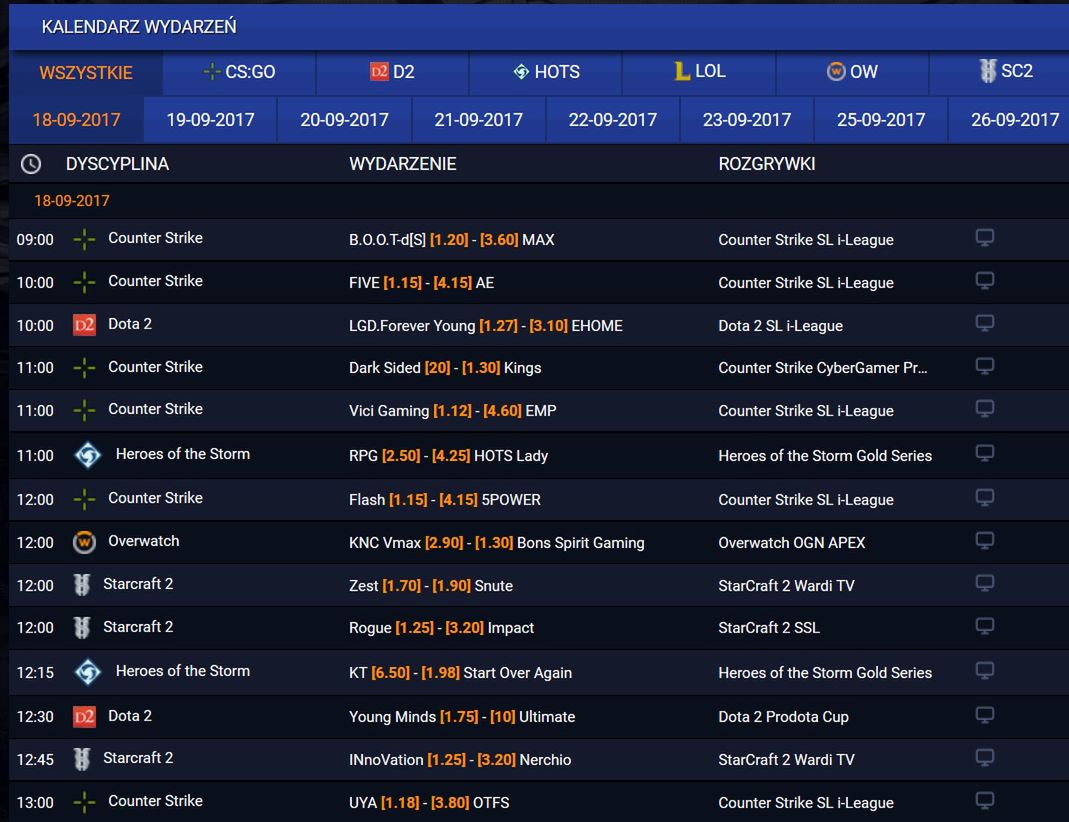1069x822 pixels.
Task: Open the LOL discipline tab
Action: point(699,72)
